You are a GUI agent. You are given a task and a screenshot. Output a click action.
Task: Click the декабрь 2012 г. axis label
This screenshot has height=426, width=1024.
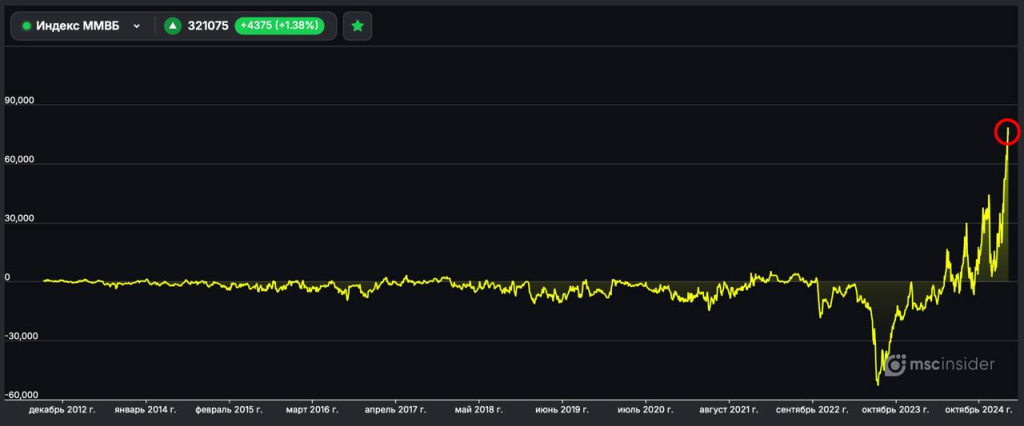[62, 410]
